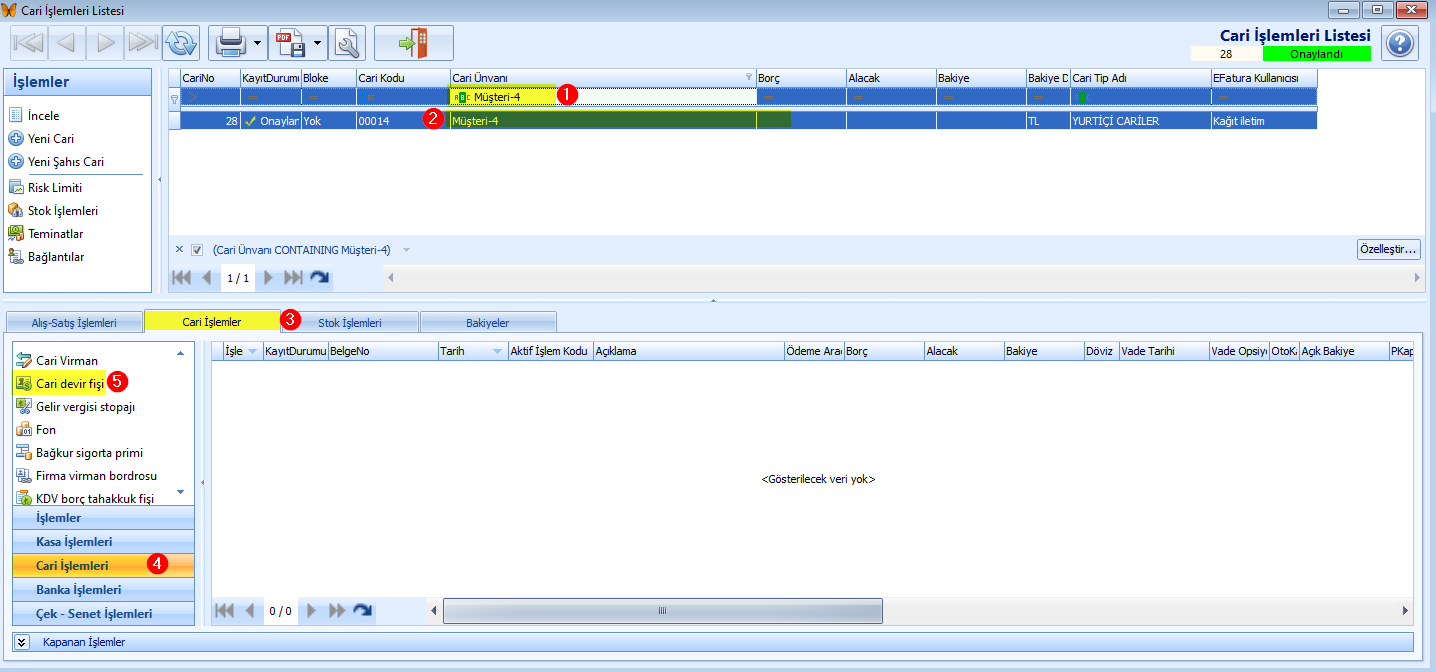1436x672 pixels.
Task: Open dropdown arrow next to the printer icon
Action: pyautogui.click(x=258, y=43)
